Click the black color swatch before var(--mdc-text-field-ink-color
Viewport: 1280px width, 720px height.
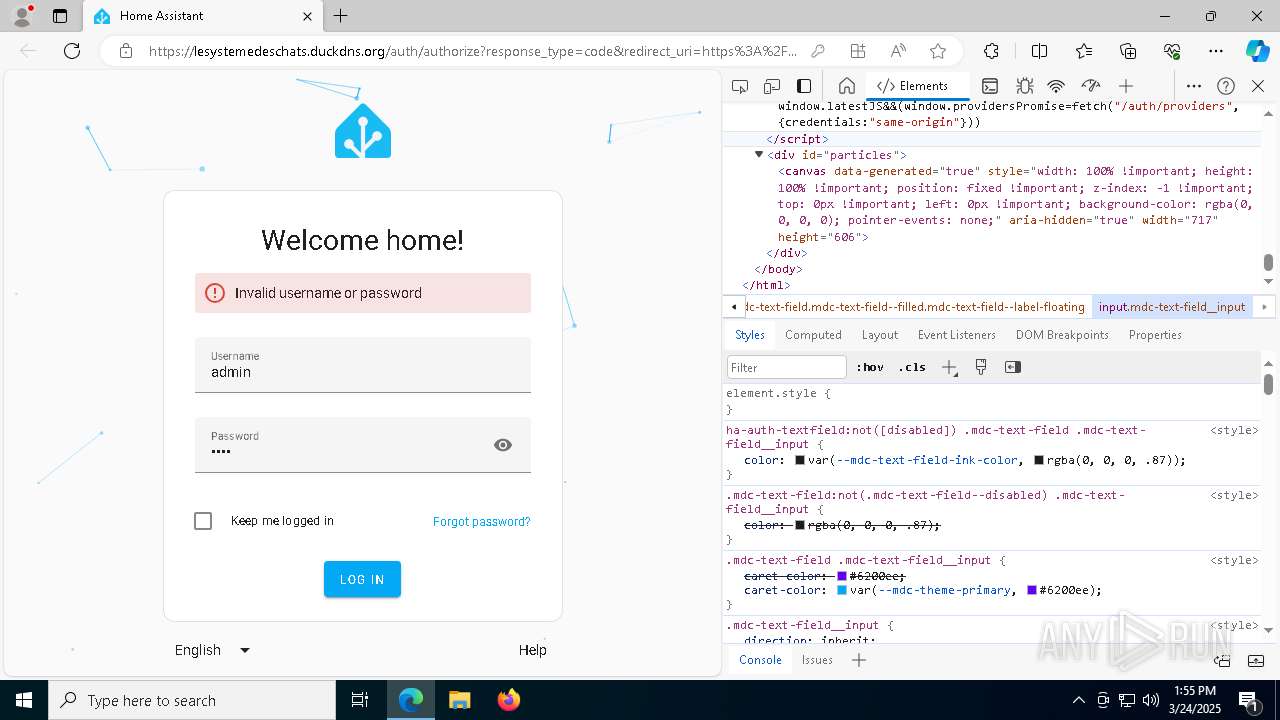[x=800, y=461]
